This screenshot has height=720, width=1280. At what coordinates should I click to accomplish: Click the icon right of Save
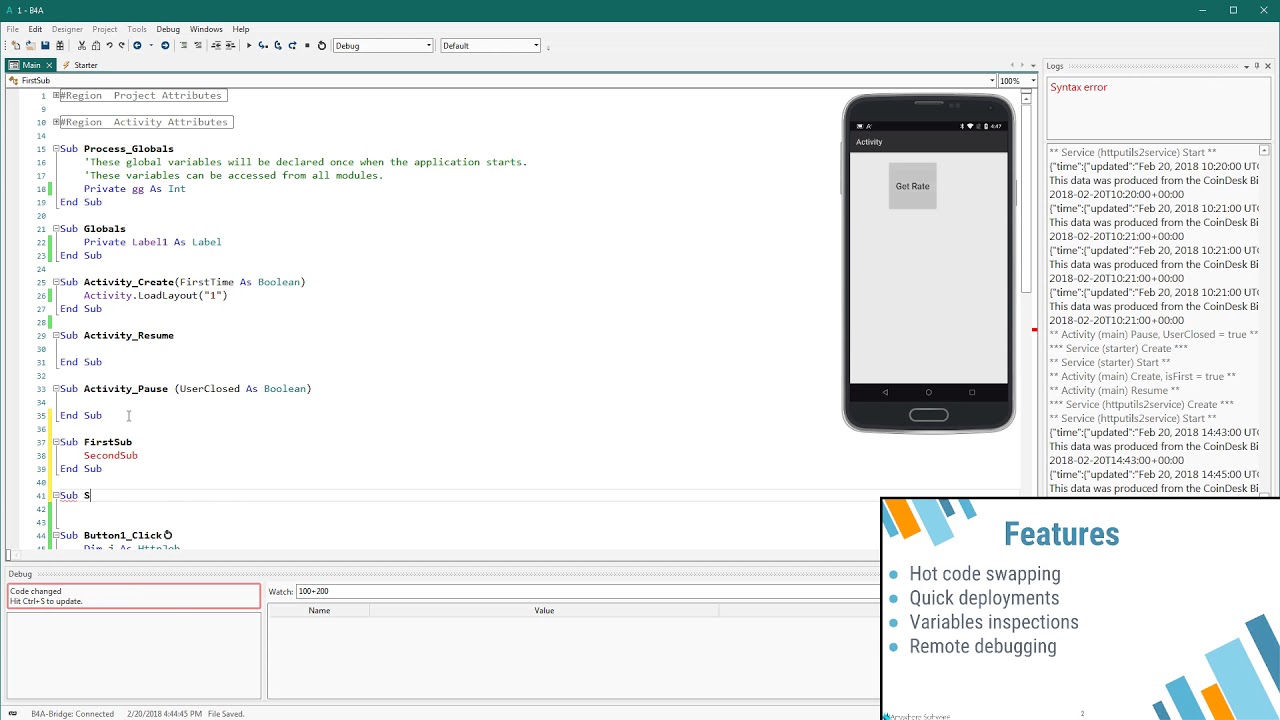(60, 45)
